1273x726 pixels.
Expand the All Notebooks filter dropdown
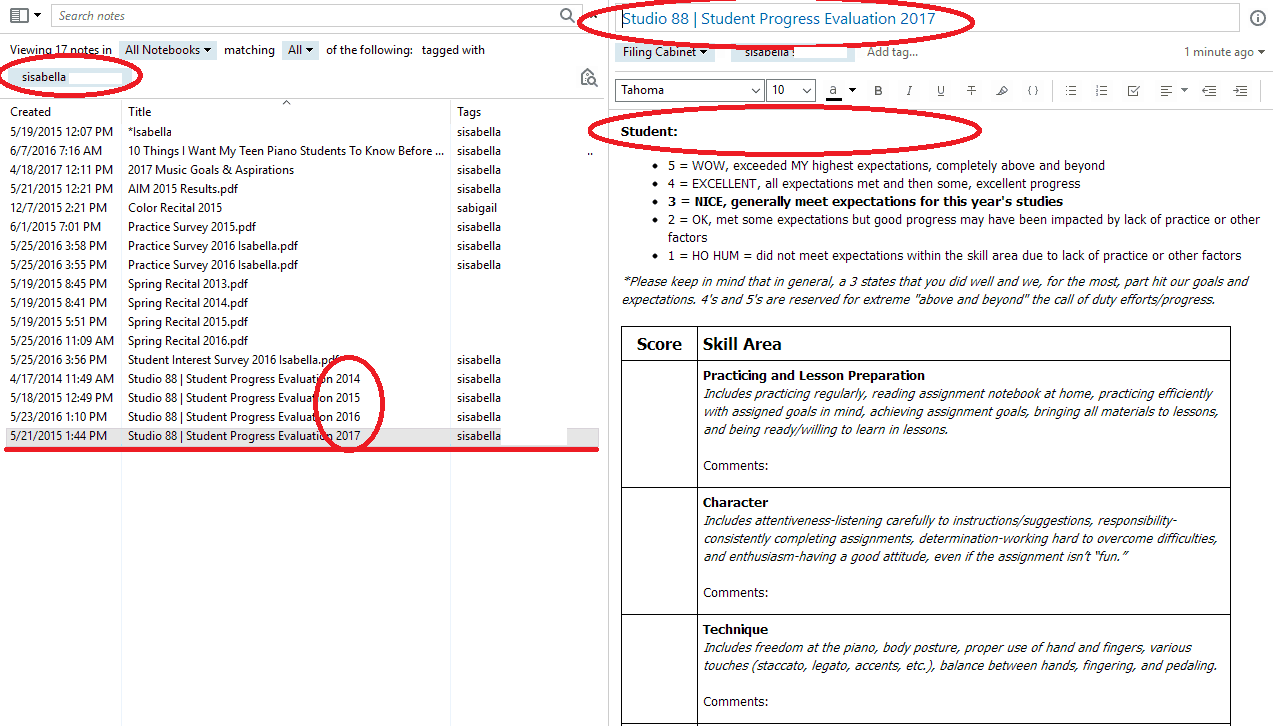[x=167, y=50]
